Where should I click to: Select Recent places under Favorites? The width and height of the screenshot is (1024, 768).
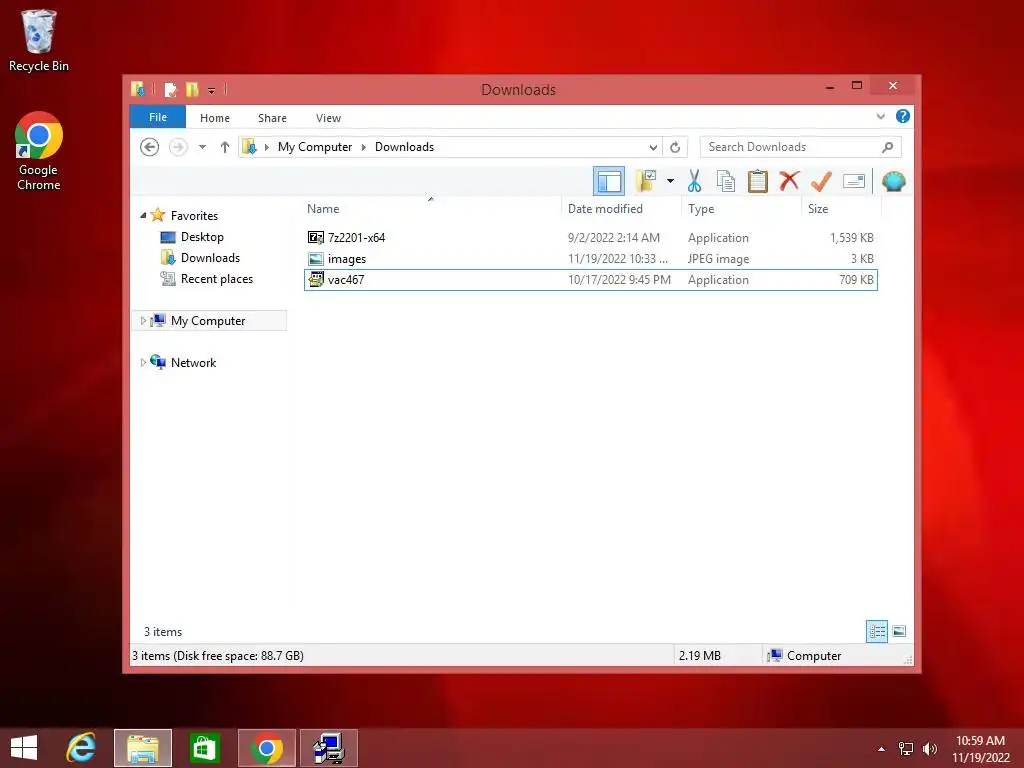tap(216, 279)
